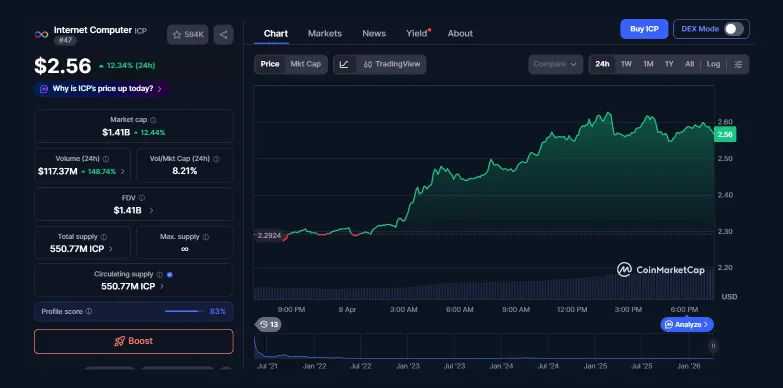Show Circulating supply info icon
Image resolution: width=783 pixels, height=388 pixels.
coord(160,274)
